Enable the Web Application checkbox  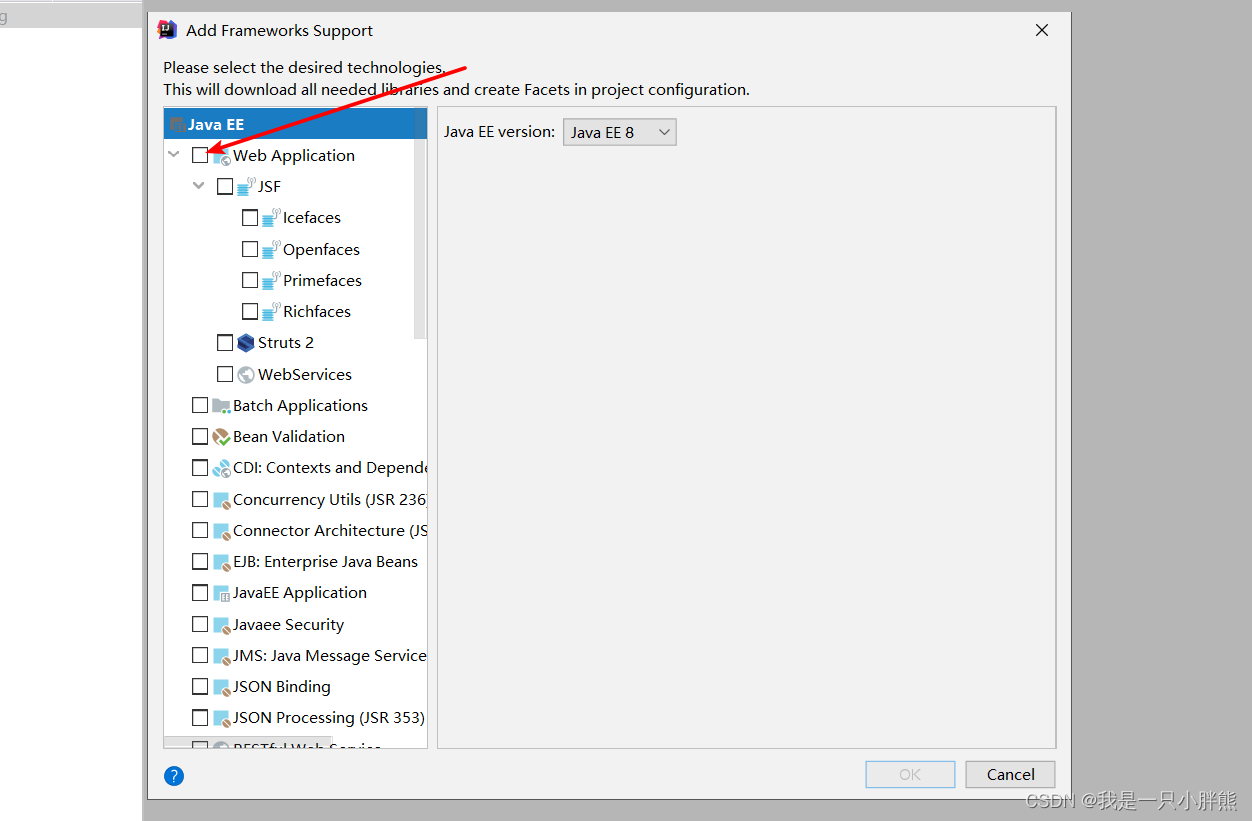click(x=200, y=155)
